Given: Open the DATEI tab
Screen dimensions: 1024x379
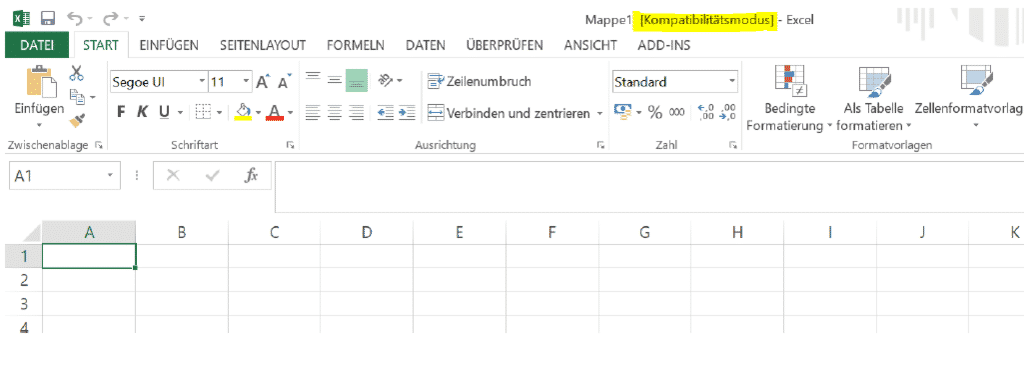Looking at the screenshot, I should tap(37, 45).
